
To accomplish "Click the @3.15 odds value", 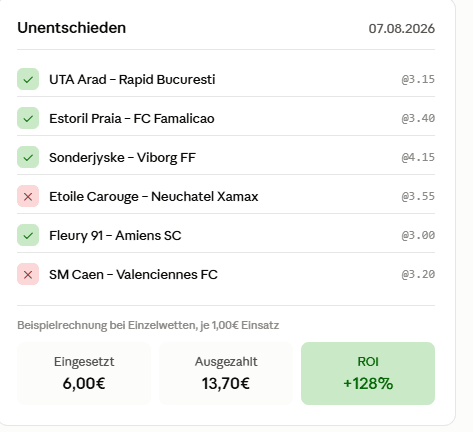I will coord(418,79).
